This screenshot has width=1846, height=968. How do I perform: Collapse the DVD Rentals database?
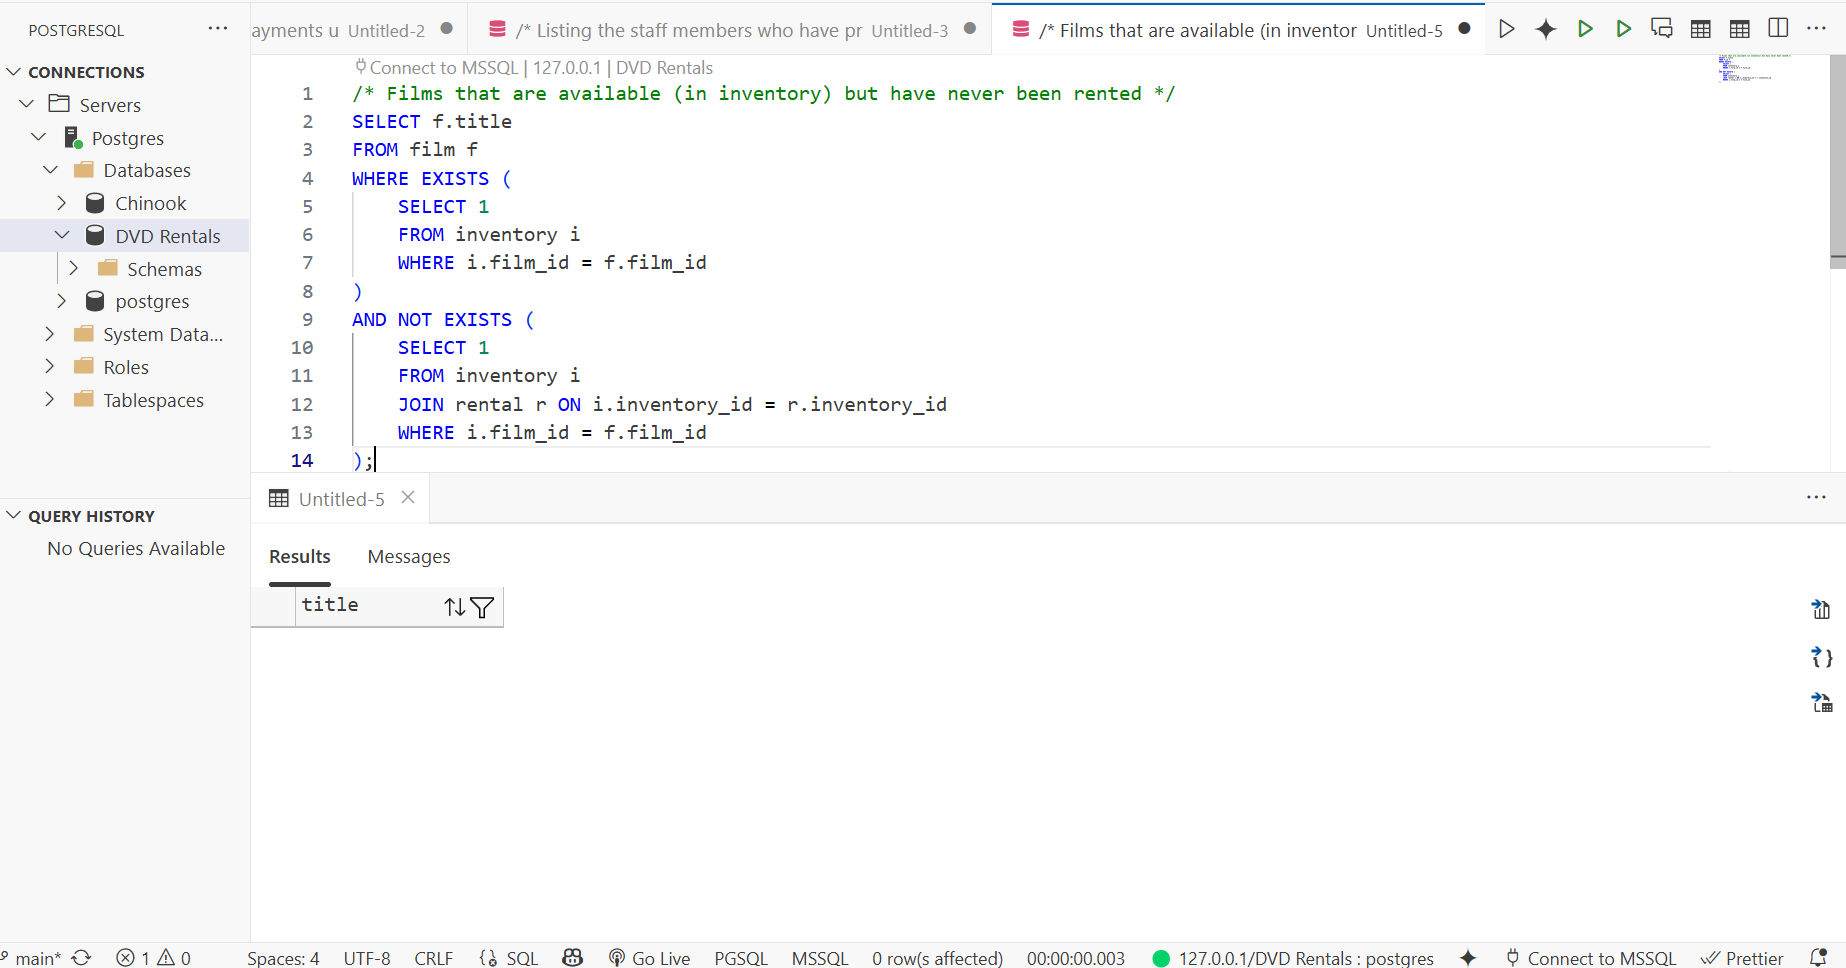[x=62, y=235]
